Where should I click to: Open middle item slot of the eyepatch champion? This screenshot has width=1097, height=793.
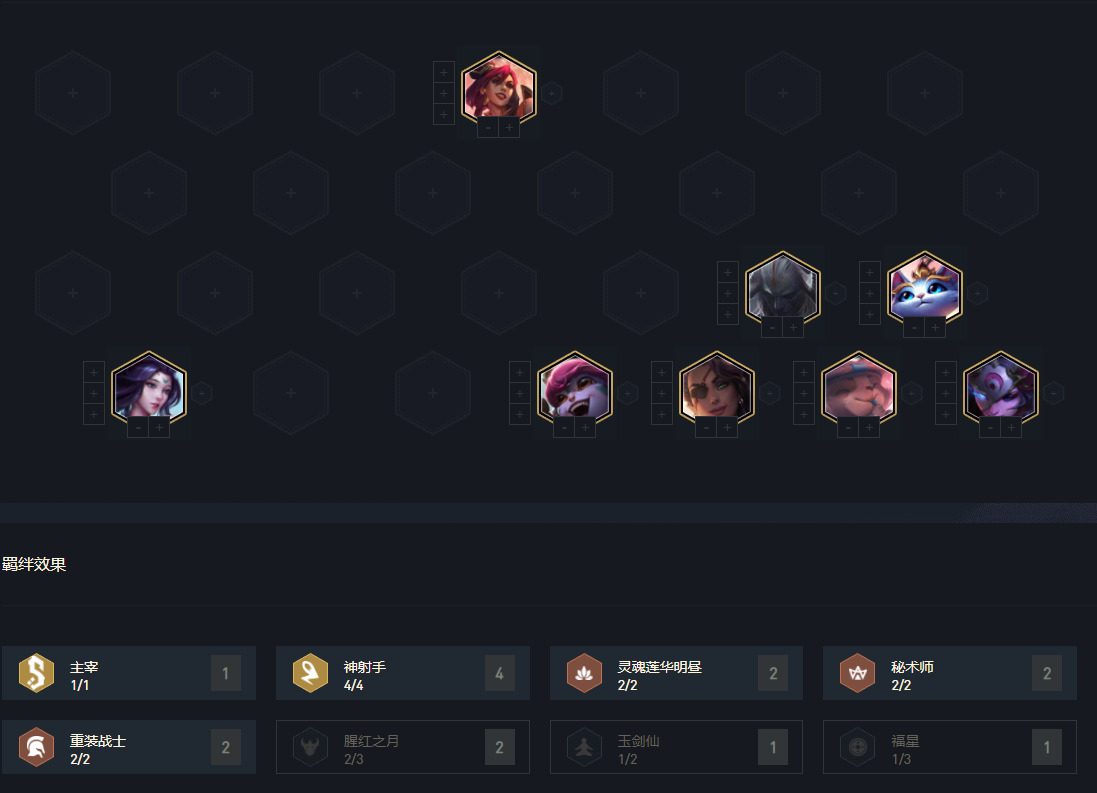pos(662,393)
